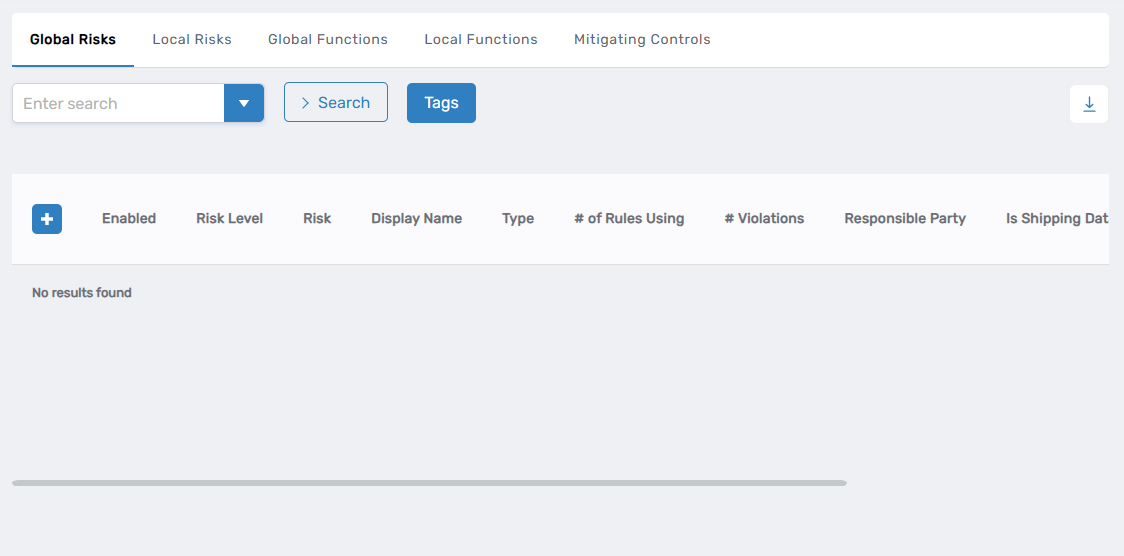Sort by the Risk Level column header
This screenshot has height=556, width=1124.
(x=229, y=219)
